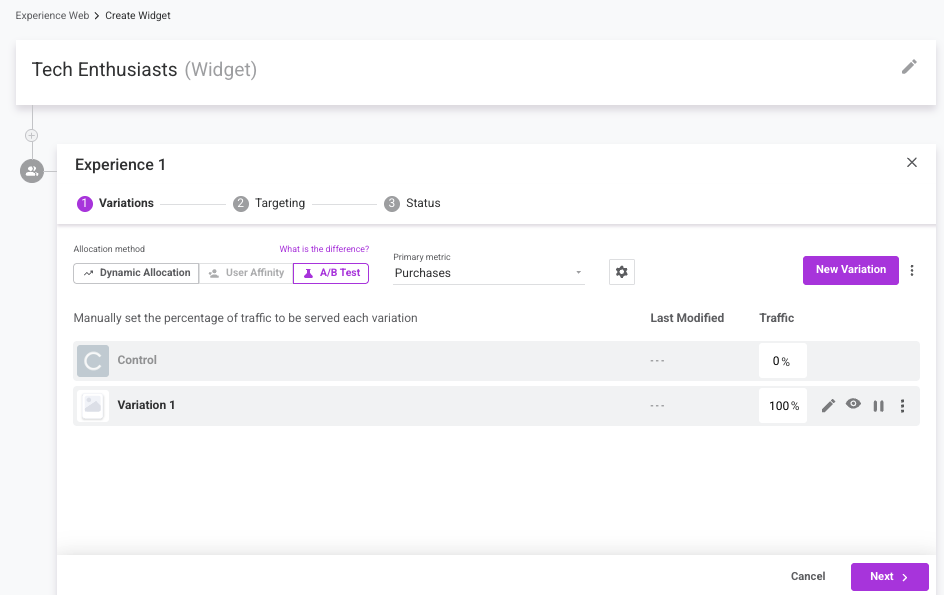This screenshot has width=944, height=595.
Task: Go to the Status step
Action: click(412, 203)
